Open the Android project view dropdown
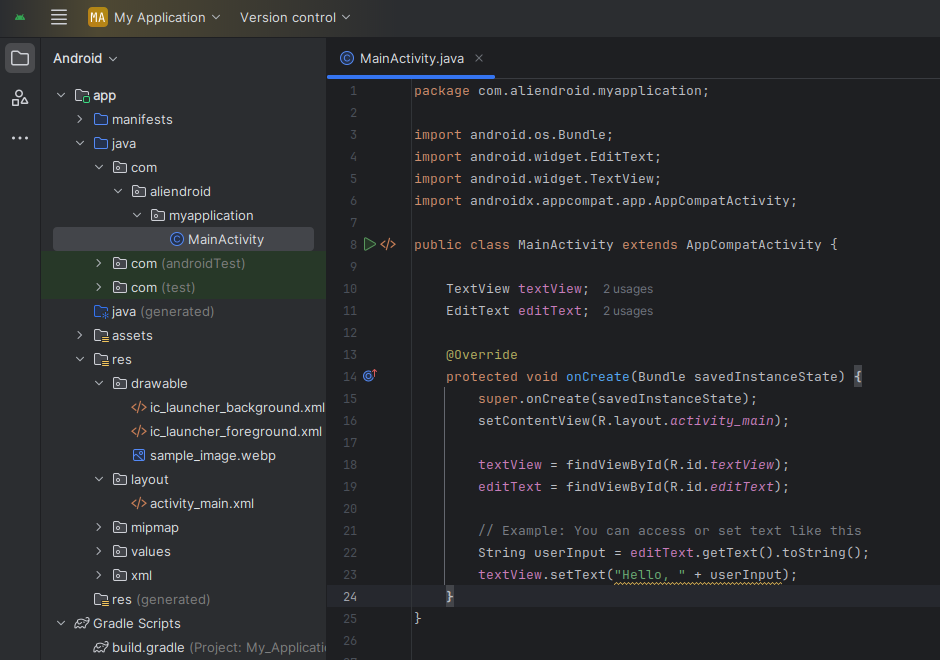This screenshot has width=940, height=660. pyautogui.click(x=85, y=58)
